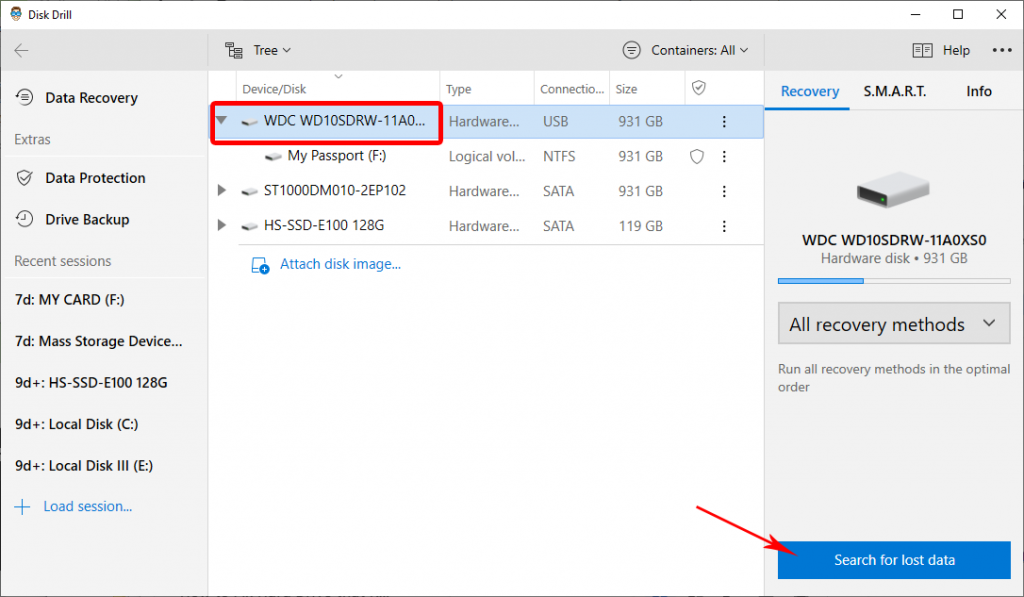Image resolution: width=1024 pixels, height=597 pixels.
Task: Click shield icon on My Passport row
Action: 698,157
